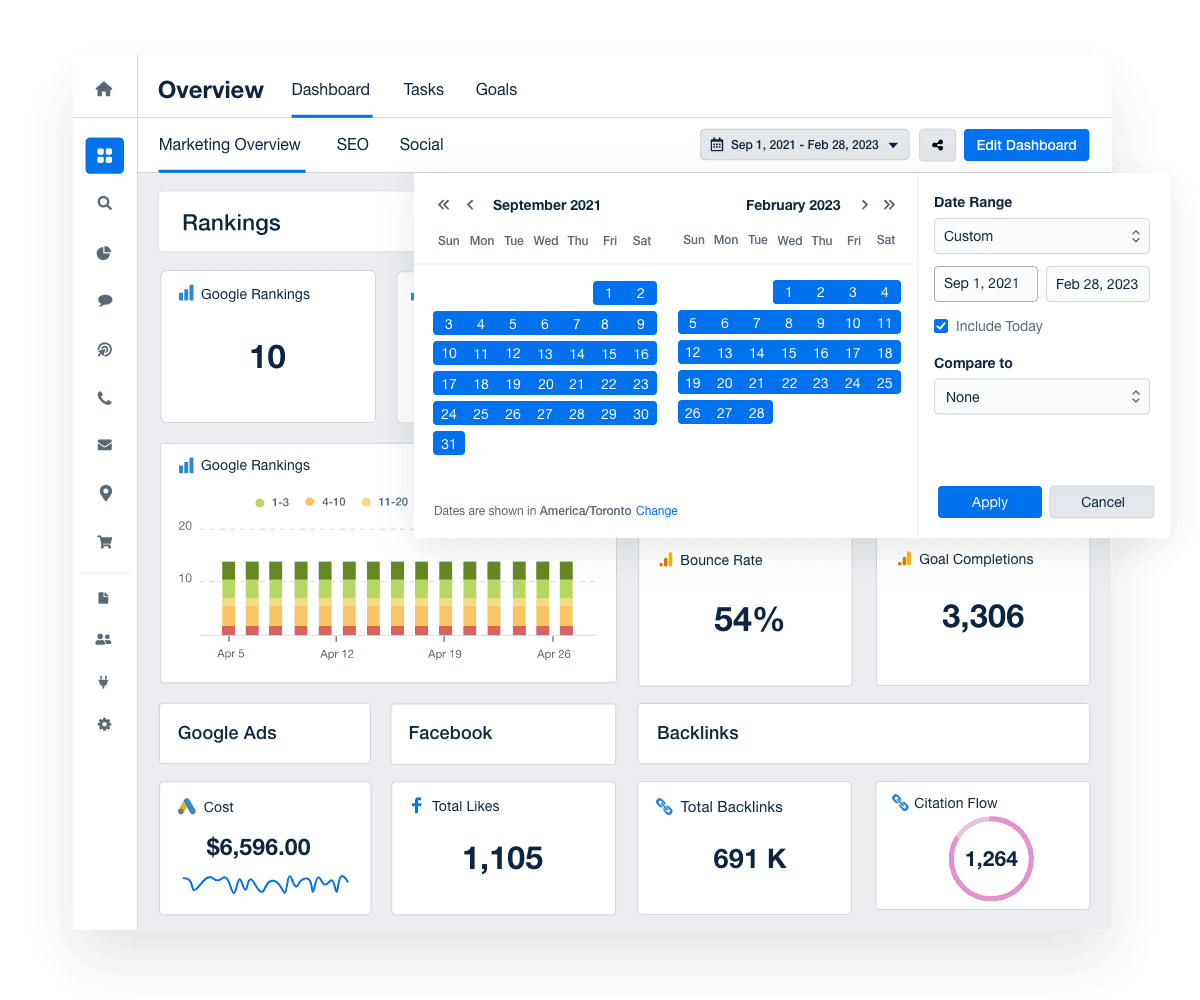
Task: Click the Change timezone link
Action: click(656, 511)
